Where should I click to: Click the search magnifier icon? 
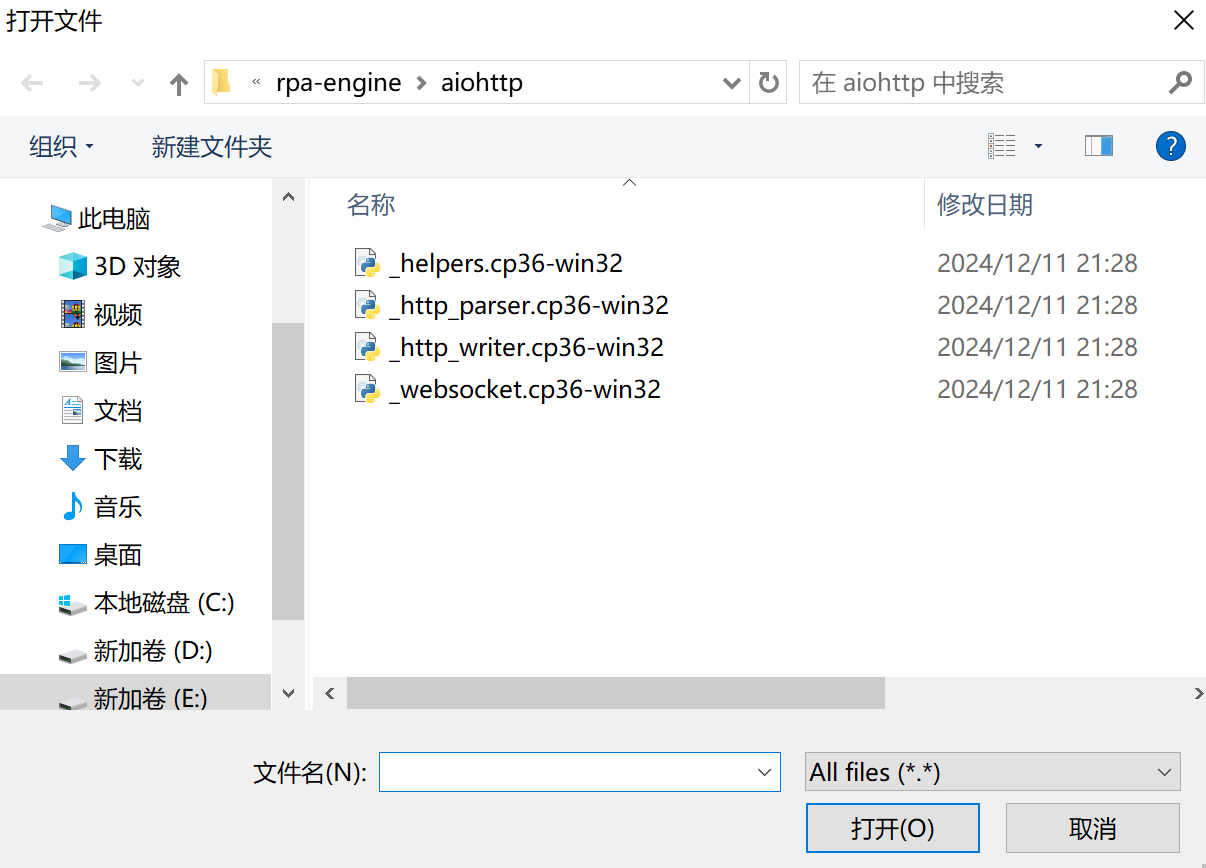[x=1180, y=83]
